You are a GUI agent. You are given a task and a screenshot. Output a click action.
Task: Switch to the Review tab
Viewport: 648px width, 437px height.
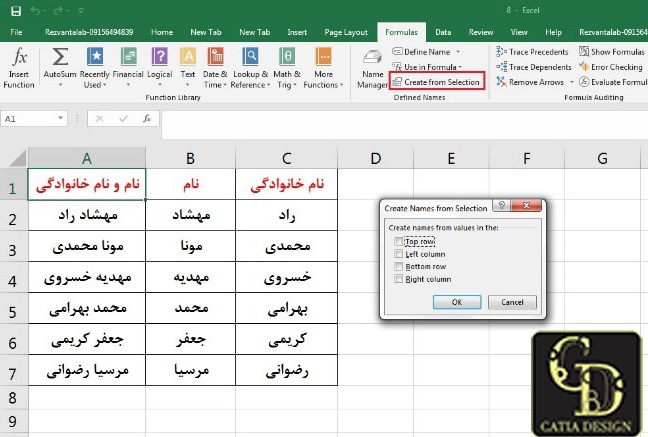click(x=481, y=32)
